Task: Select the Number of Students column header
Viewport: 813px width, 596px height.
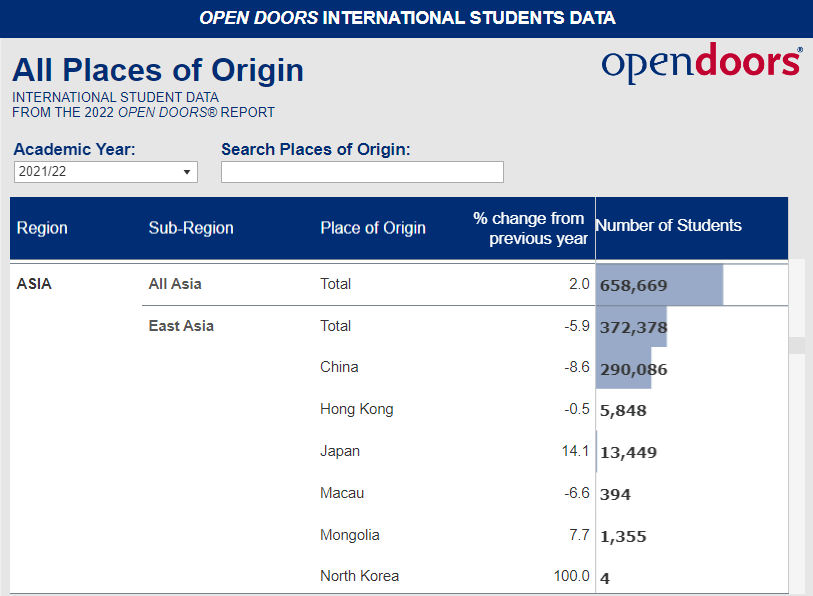Action: [x=668, y=225]
